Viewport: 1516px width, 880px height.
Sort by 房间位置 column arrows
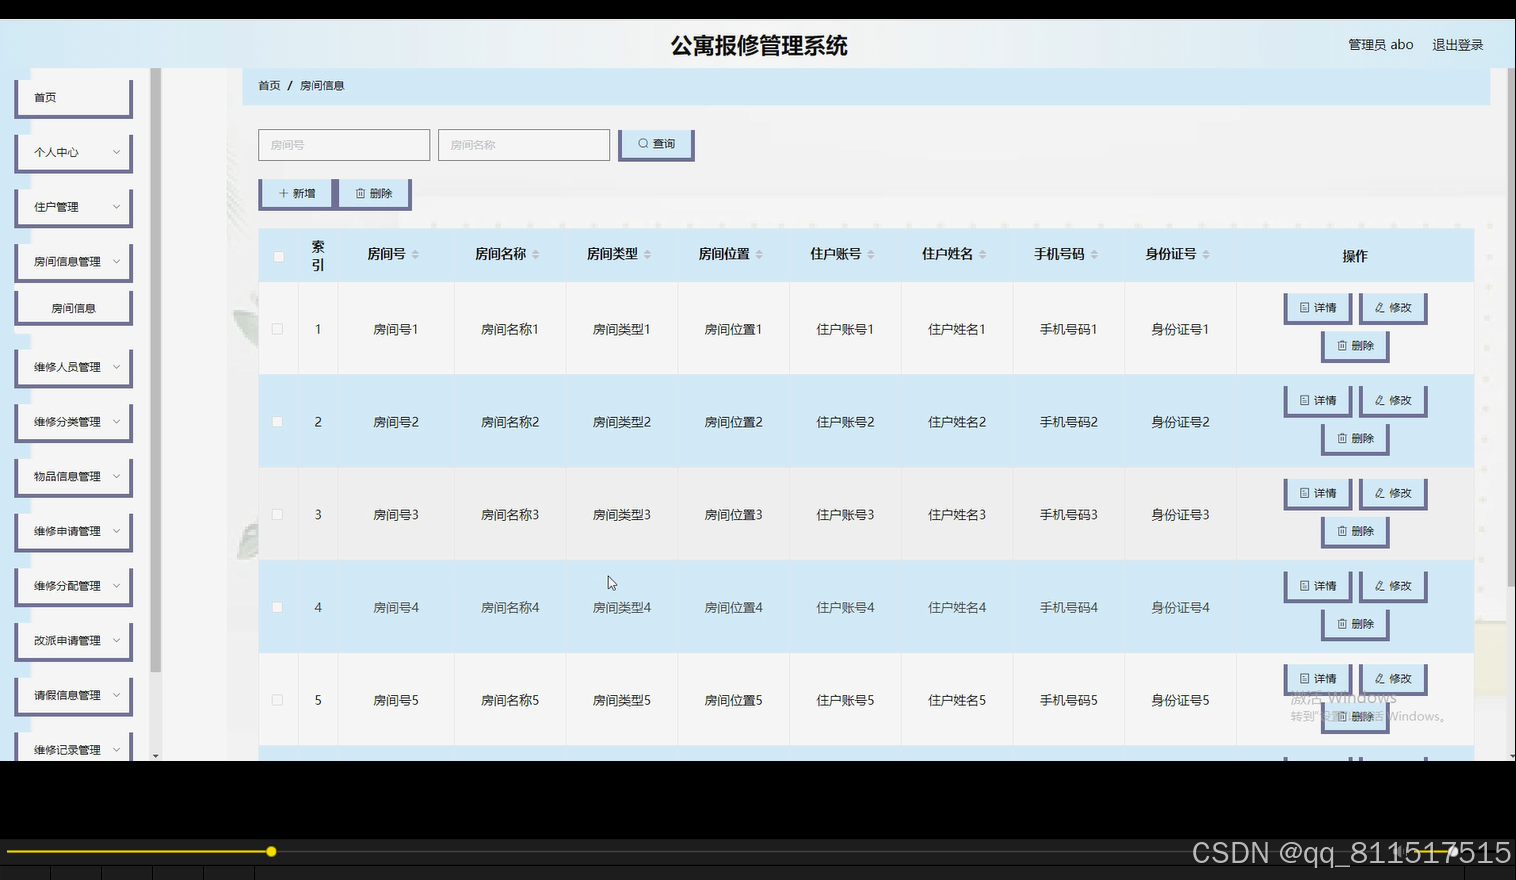click(759, 255)
